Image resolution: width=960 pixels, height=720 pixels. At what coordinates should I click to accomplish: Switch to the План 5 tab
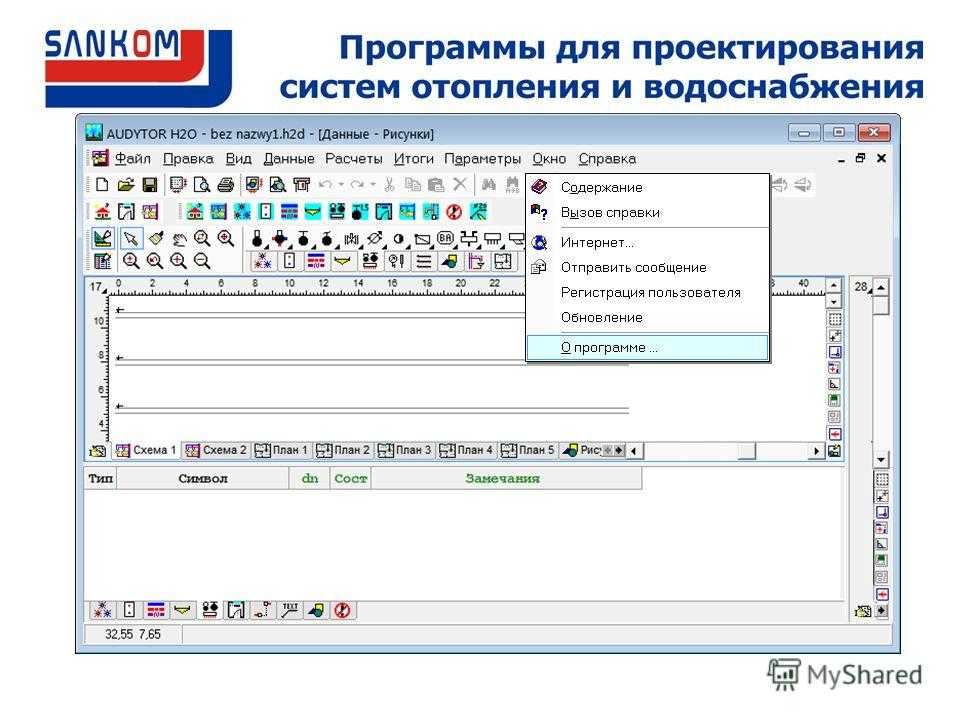(x=528, y=450)
